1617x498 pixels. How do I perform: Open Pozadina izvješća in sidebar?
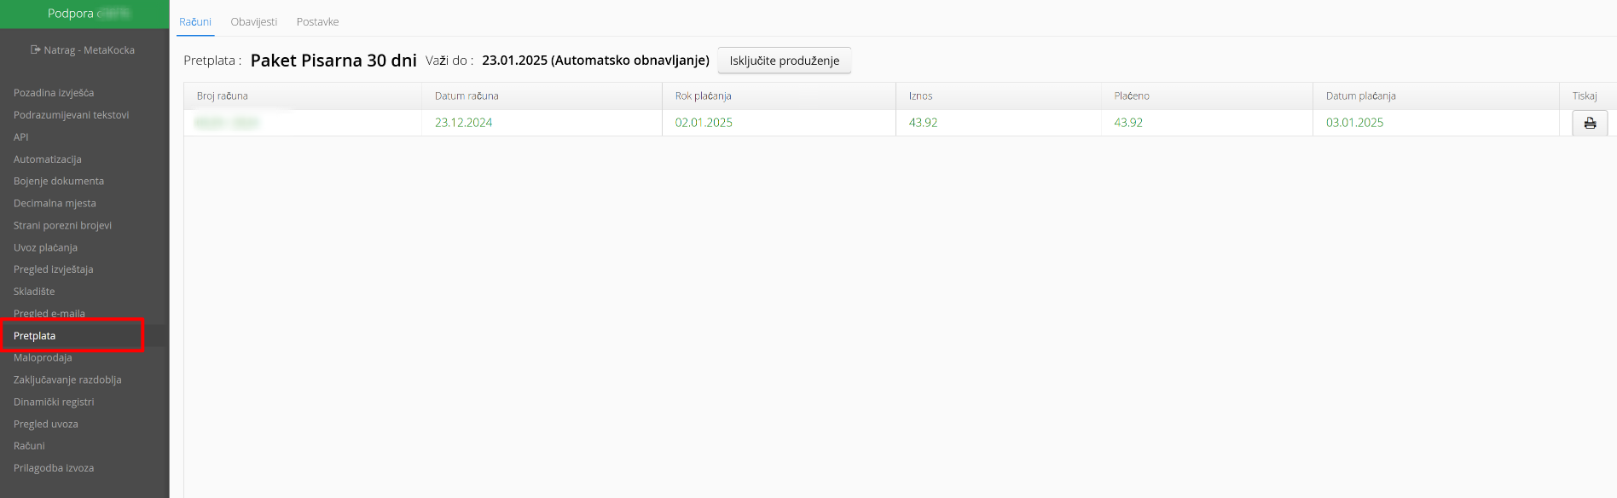click(x=54, y=93)
